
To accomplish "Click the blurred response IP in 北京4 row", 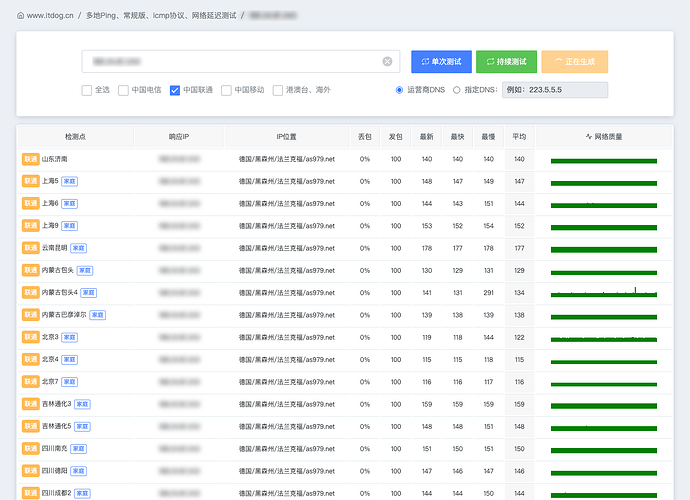I will pos(180,360).
